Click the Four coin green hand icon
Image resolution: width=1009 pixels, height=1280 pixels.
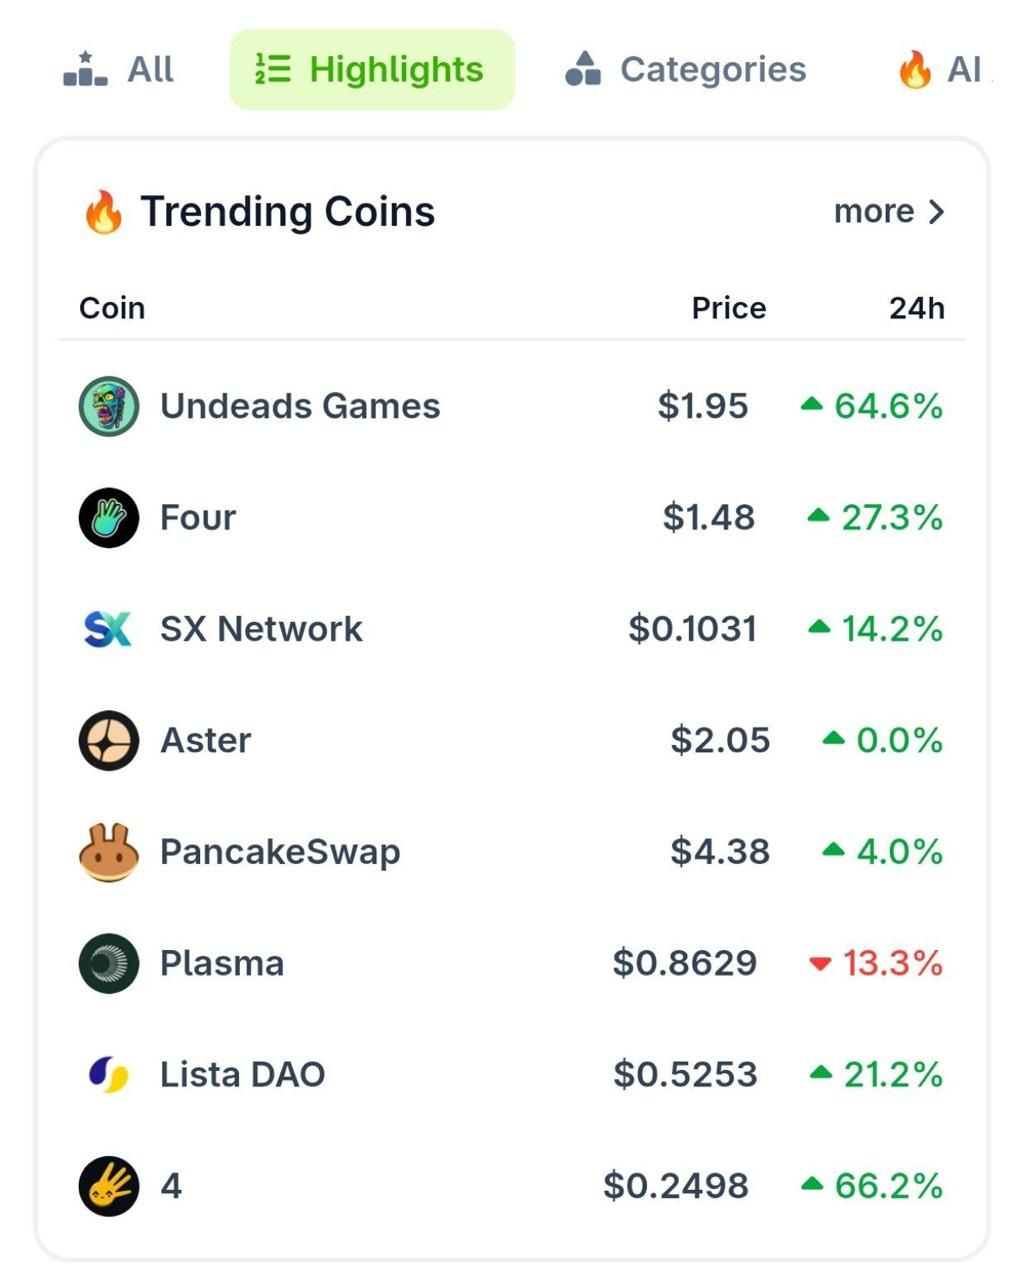[x=108, y=518]
